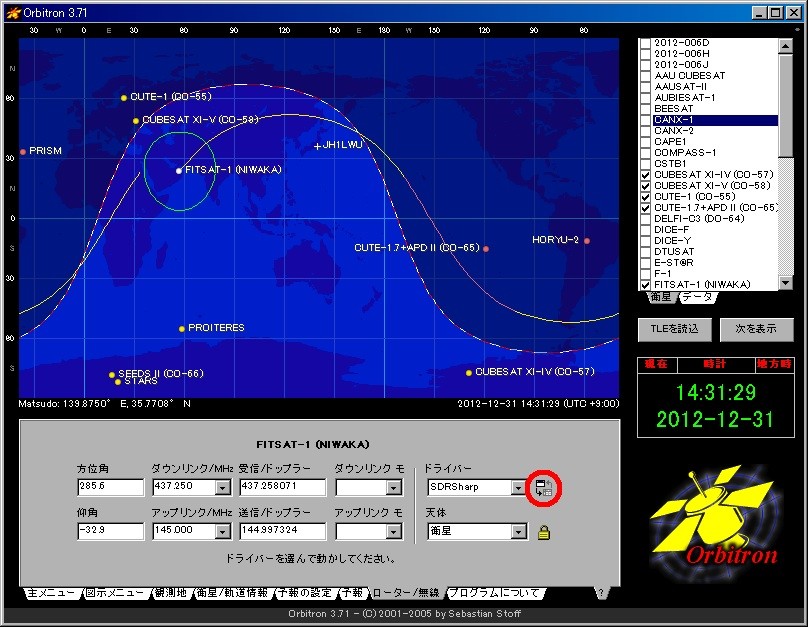Switch satellite panel to データ tab
Image resolution: width=808 pixels, height=627 pixels.
point(697,297)
